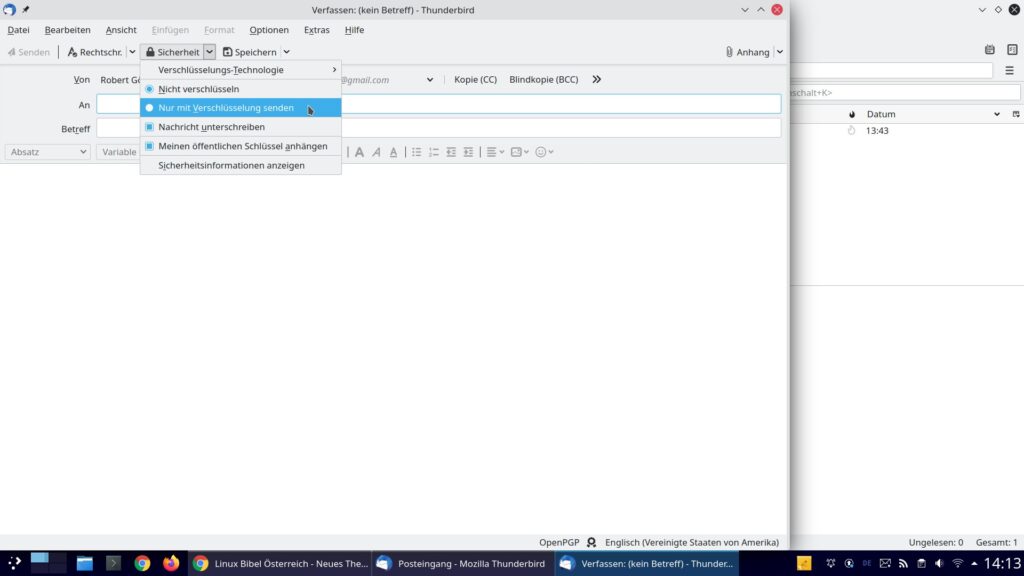Screen dimensions: 1024x576
Task: Open the Extras menu
Action: pyautogui.click(x=317, y=30)
